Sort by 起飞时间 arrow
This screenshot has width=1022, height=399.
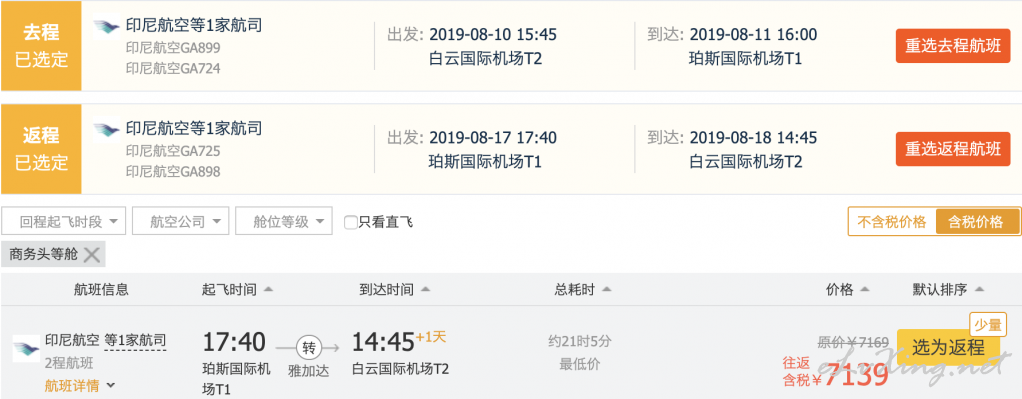(x=268, y=289)
